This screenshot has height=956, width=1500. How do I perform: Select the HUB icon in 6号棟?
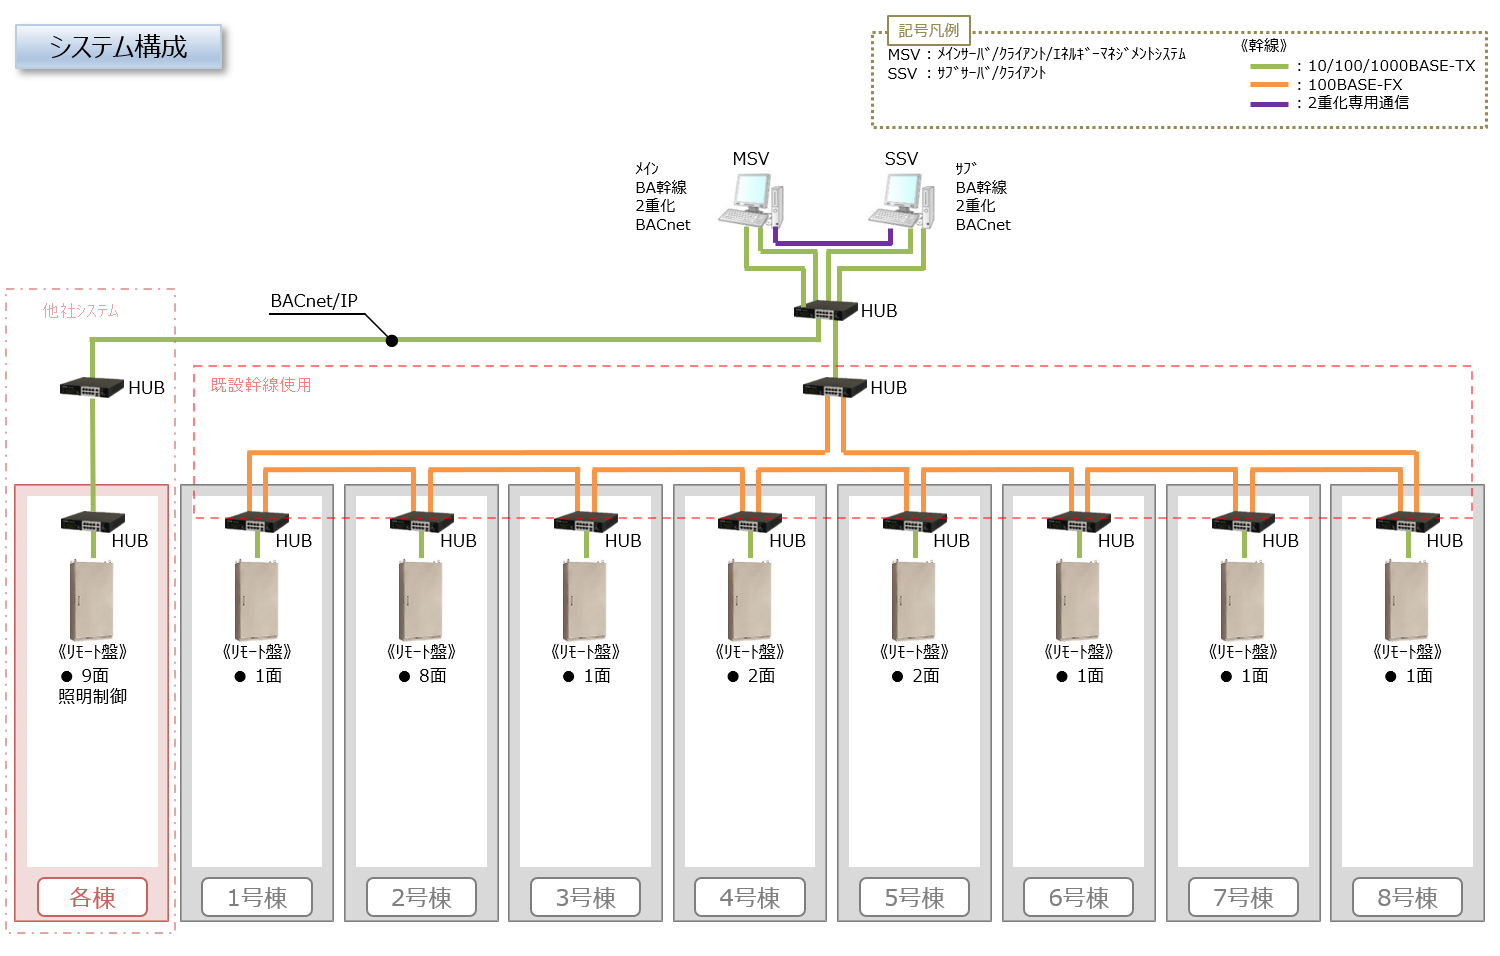point(1079,521)
